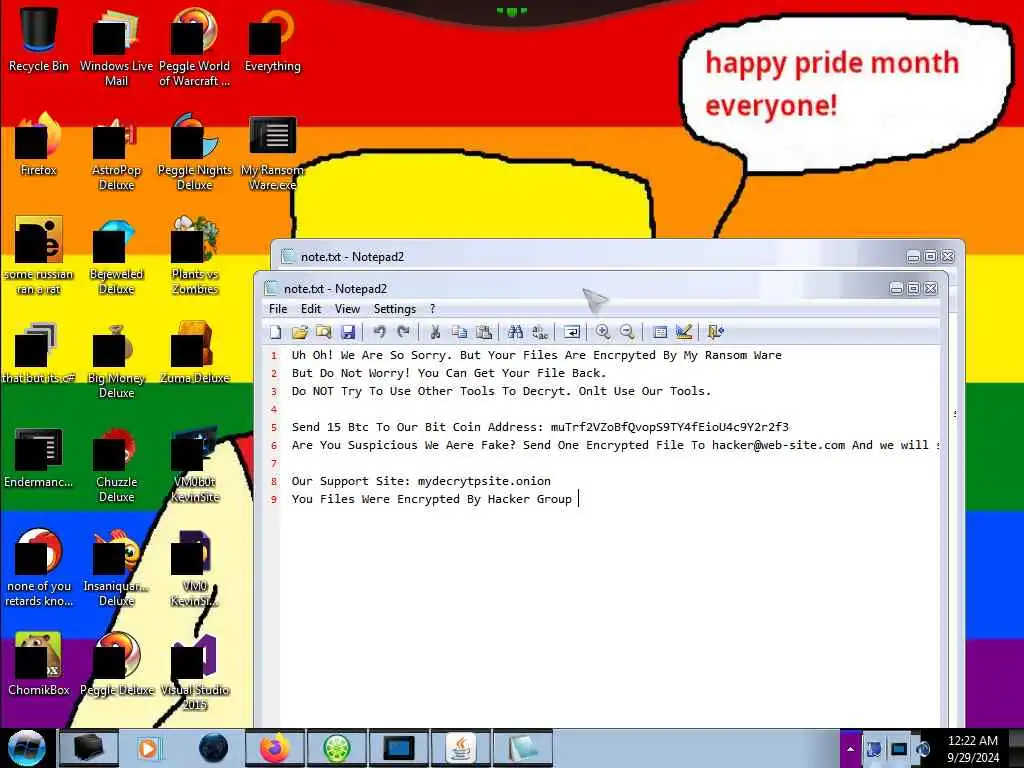This screenshot has width=1024, height=768.
Task: Select the My Ransom Ware.exe desktop icon
Action: [272, 152]
